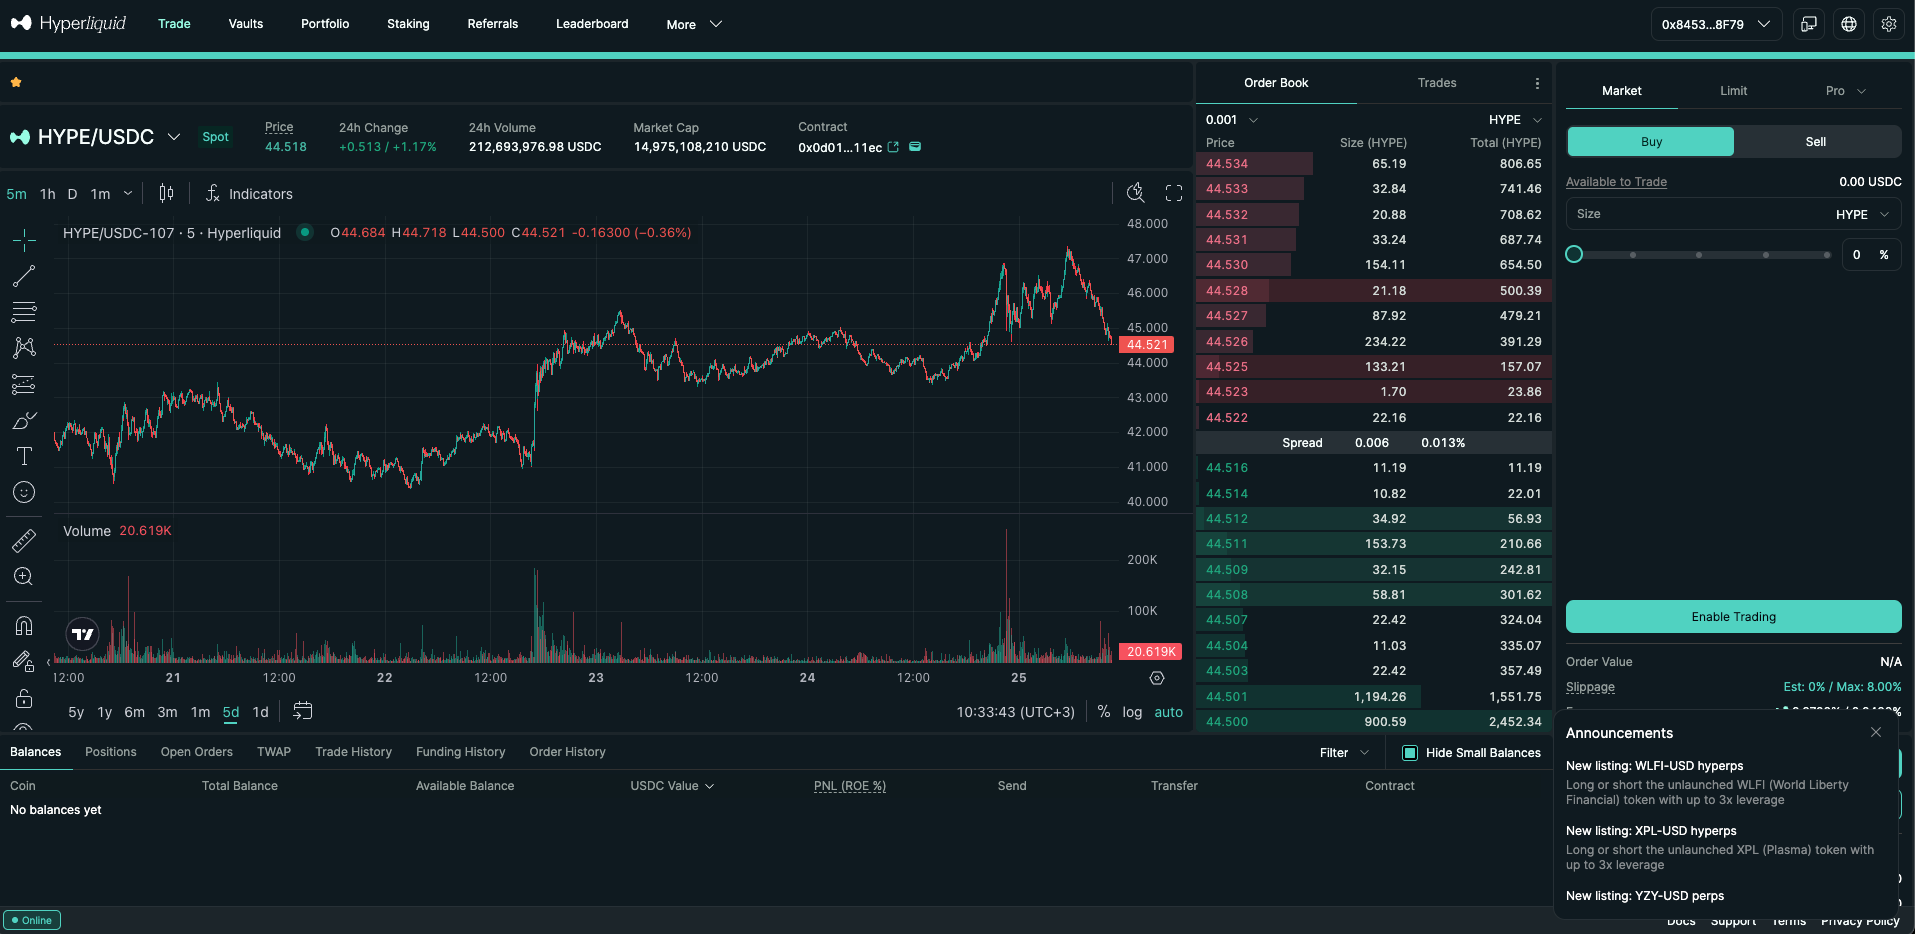Open the quick search lightning icon
Viewport: 1915px width, 934px height.
pyautogui.click(x=1136, y=193)
